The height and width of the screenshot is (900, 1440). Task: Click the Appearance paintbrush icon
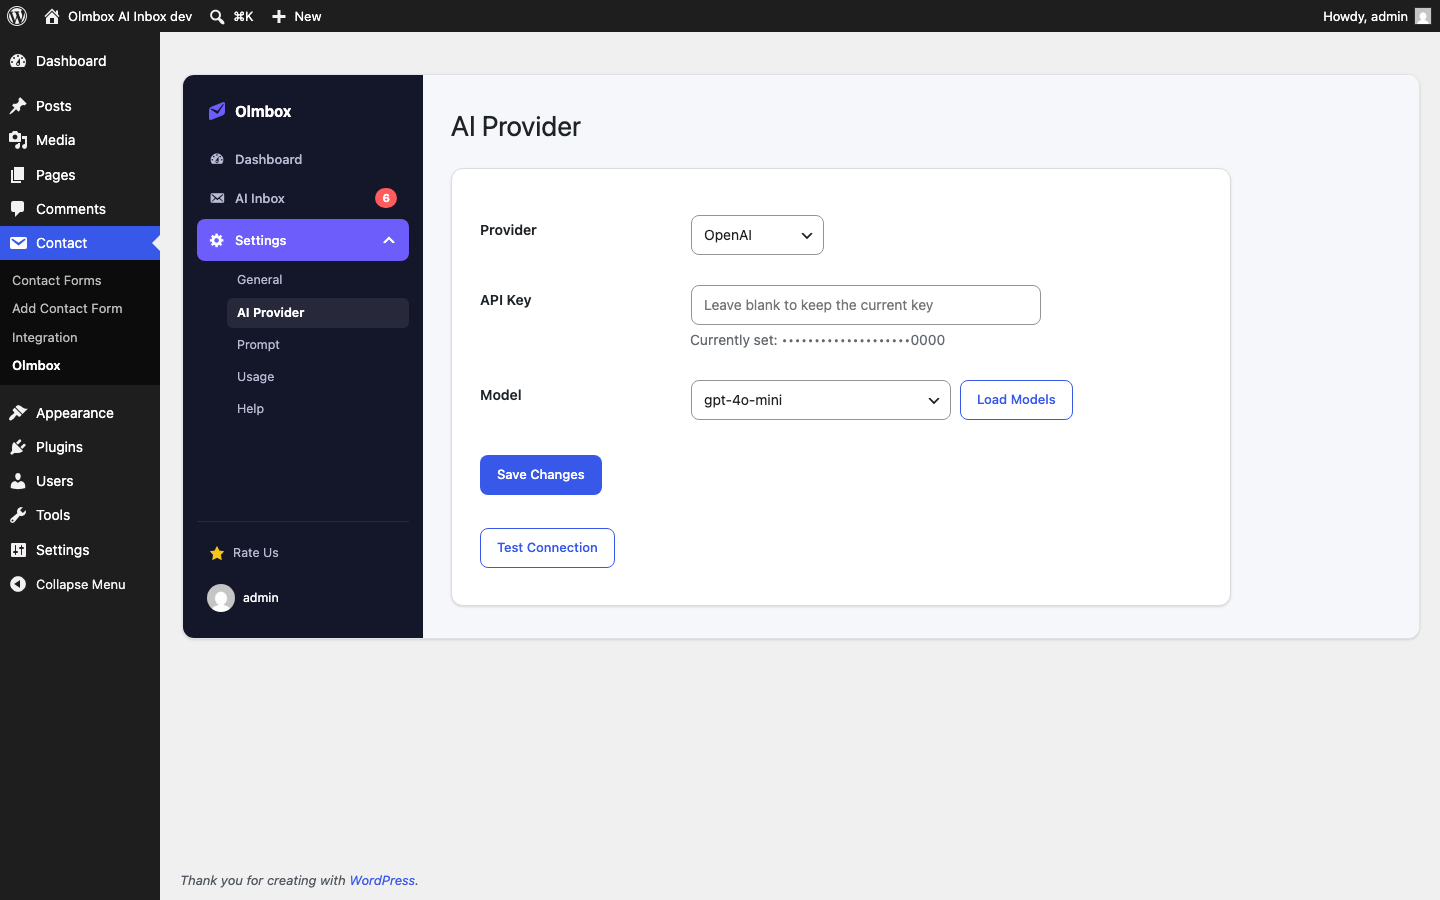[x=18, y=413]
